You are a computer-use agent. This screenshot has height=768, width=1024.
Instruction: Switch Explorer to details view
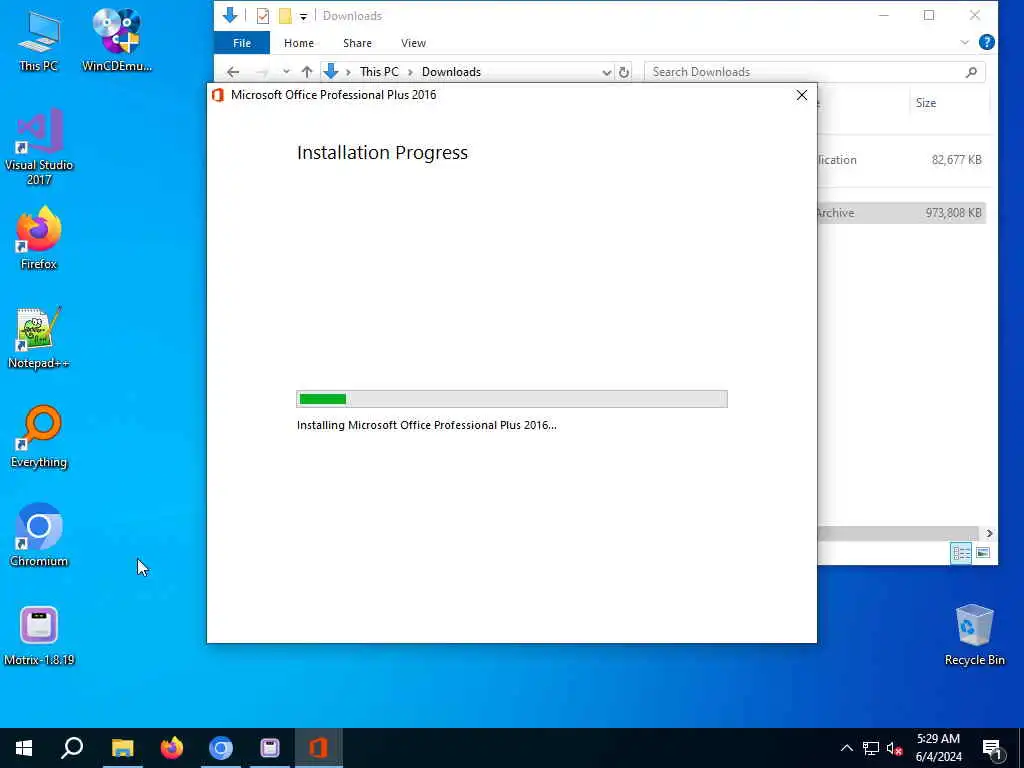(x=961, y=553)
